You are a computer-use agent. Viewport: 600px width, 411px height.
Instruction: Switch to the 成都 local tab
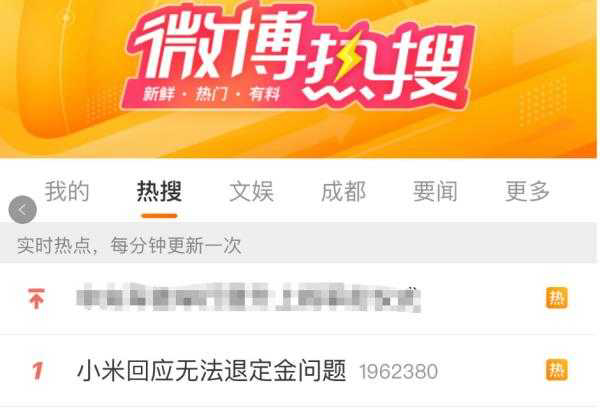coord(343,191)
